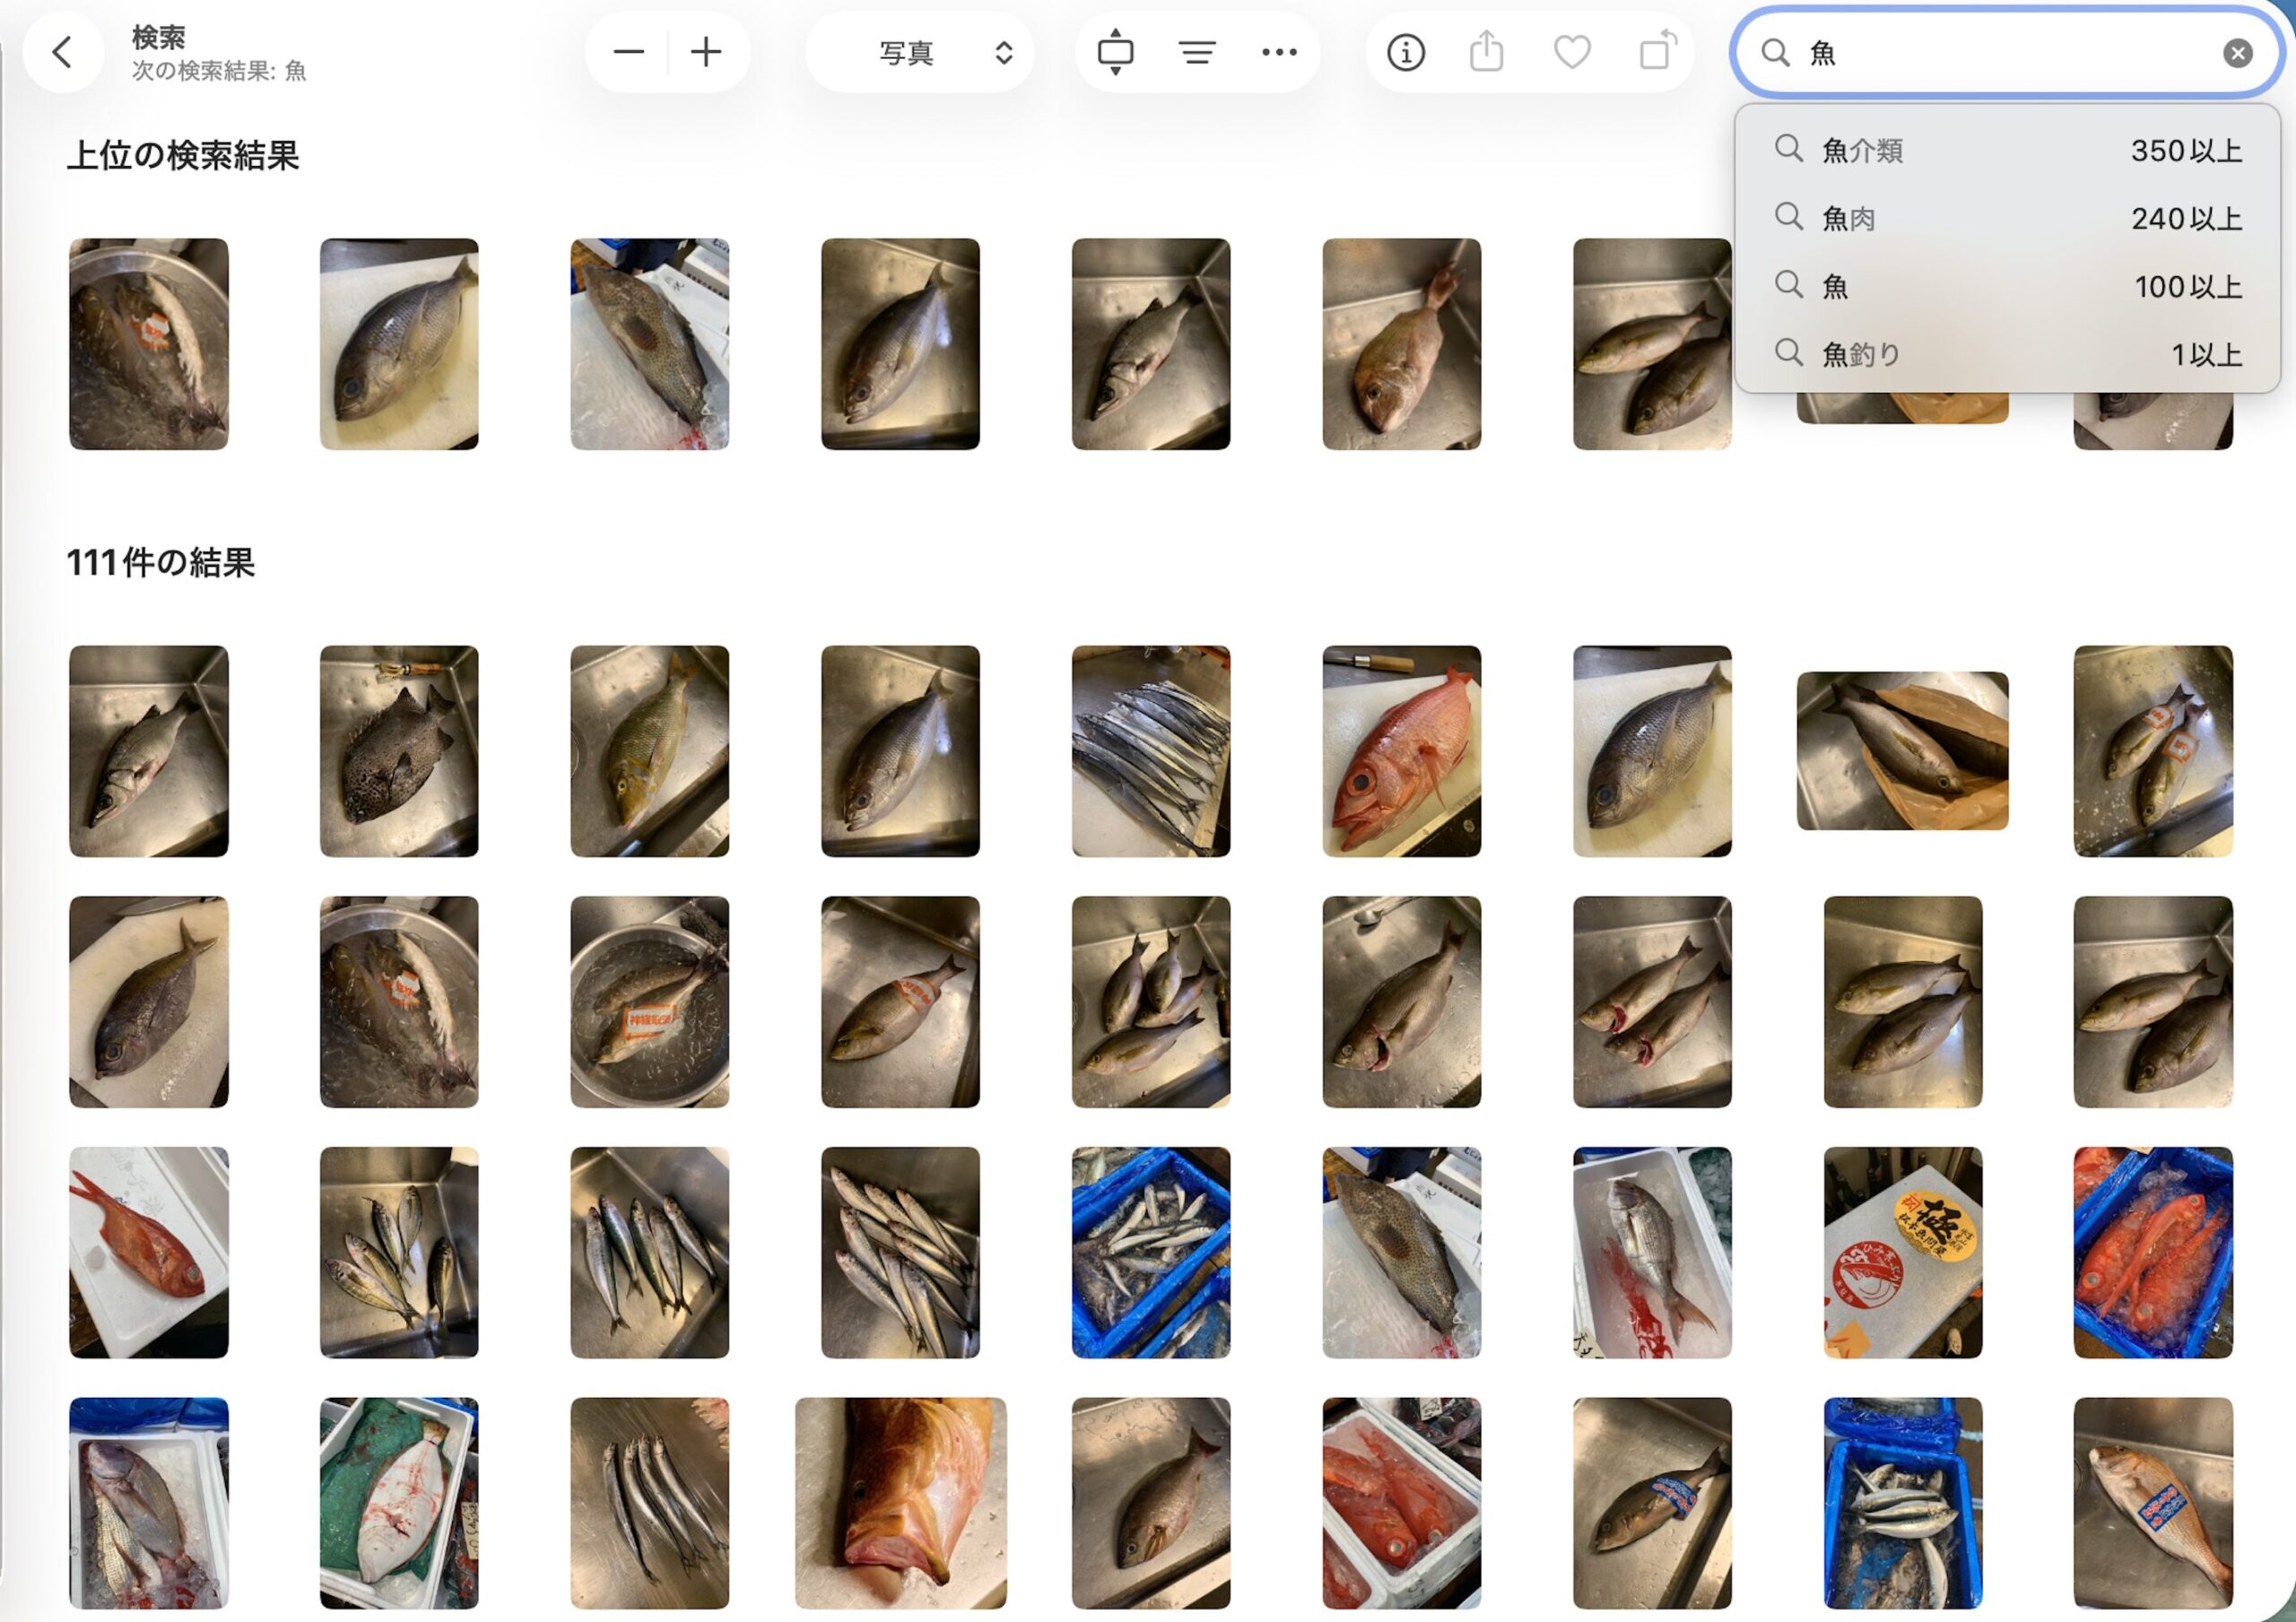Viewport: 2296px width, 1622px height.
Task: Open the filter lines menu icon
Action: tap(1197, 52)
